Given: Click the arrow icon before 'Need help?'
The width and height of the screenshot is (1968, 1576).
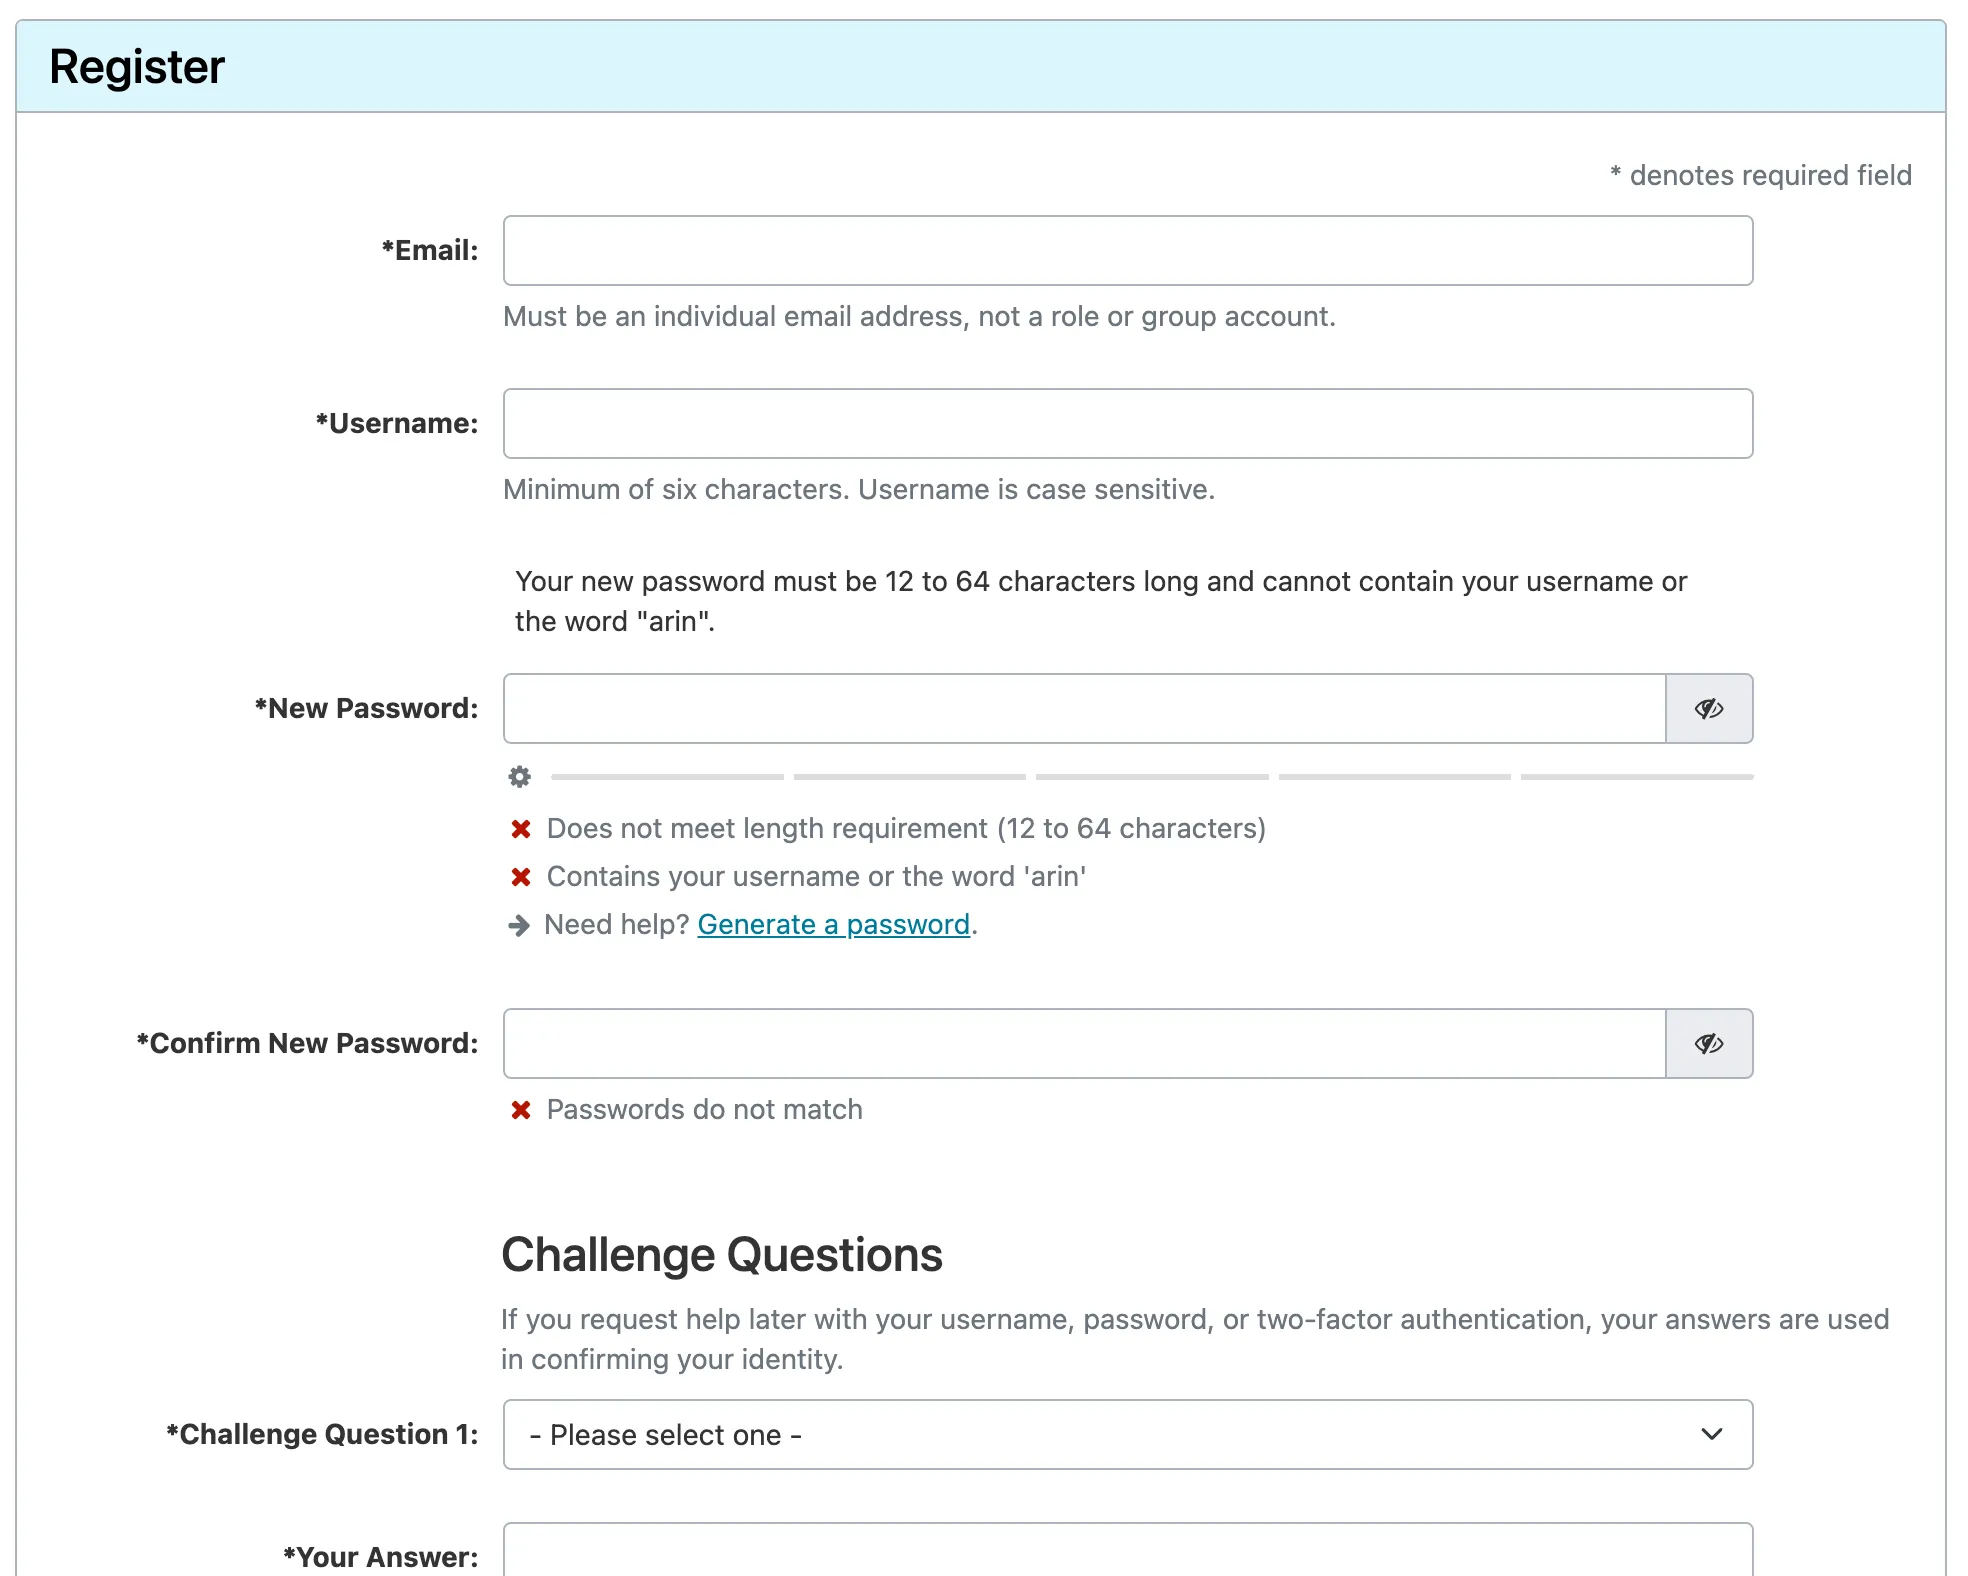Looking at the screenshot, I should point(519,925).
